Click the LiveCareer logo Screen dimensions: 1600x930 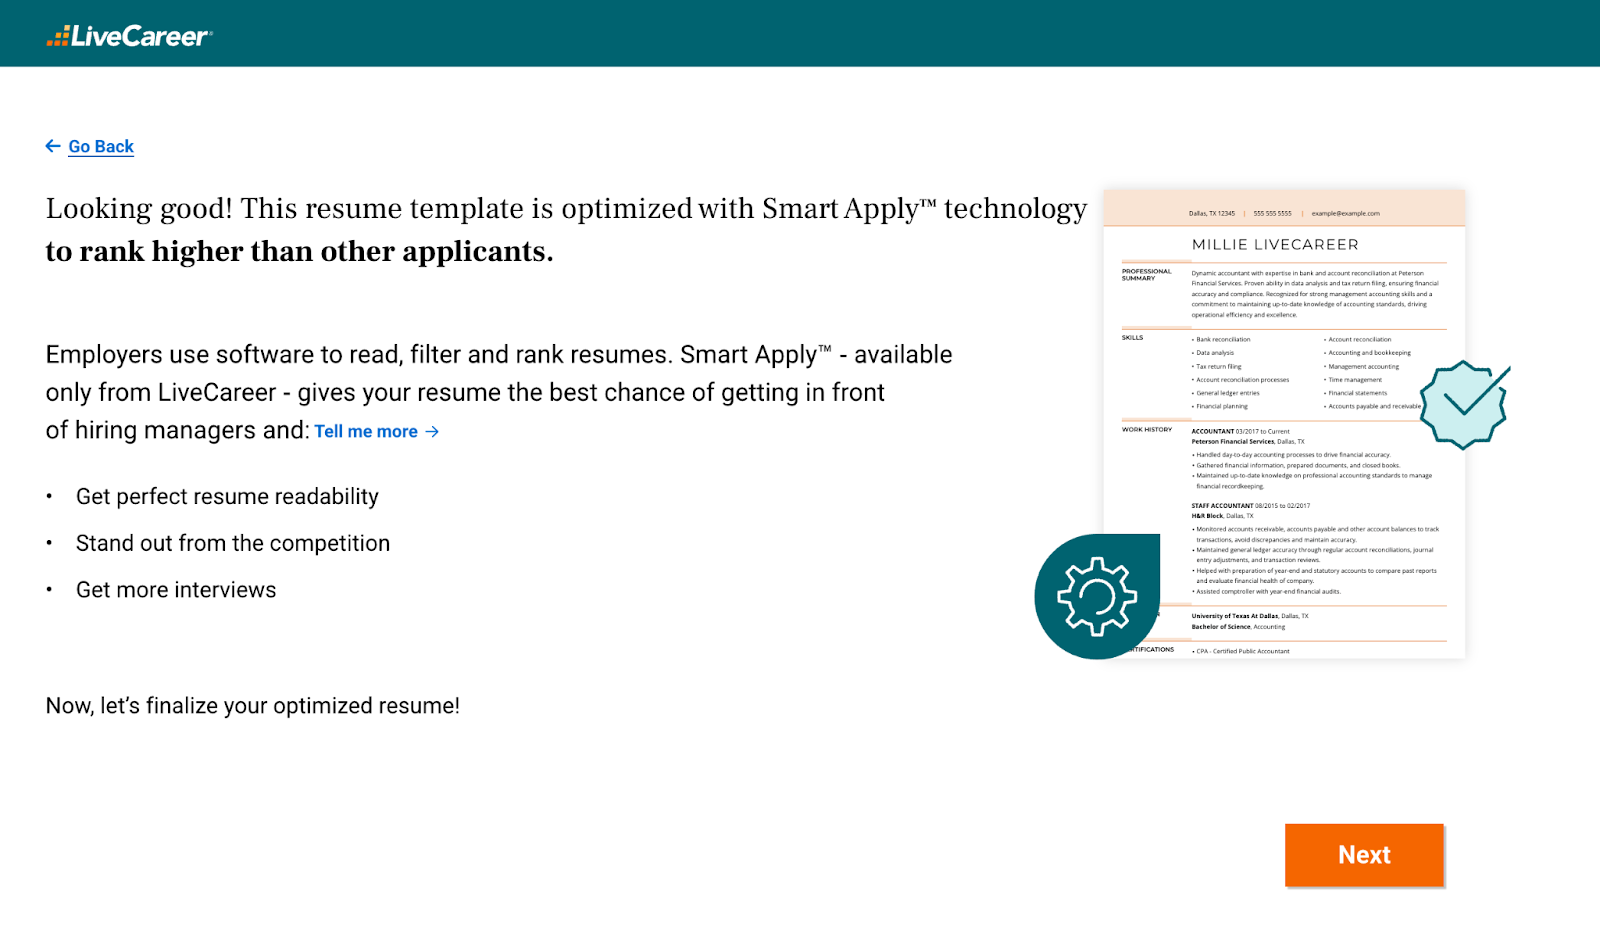(128, 35)
